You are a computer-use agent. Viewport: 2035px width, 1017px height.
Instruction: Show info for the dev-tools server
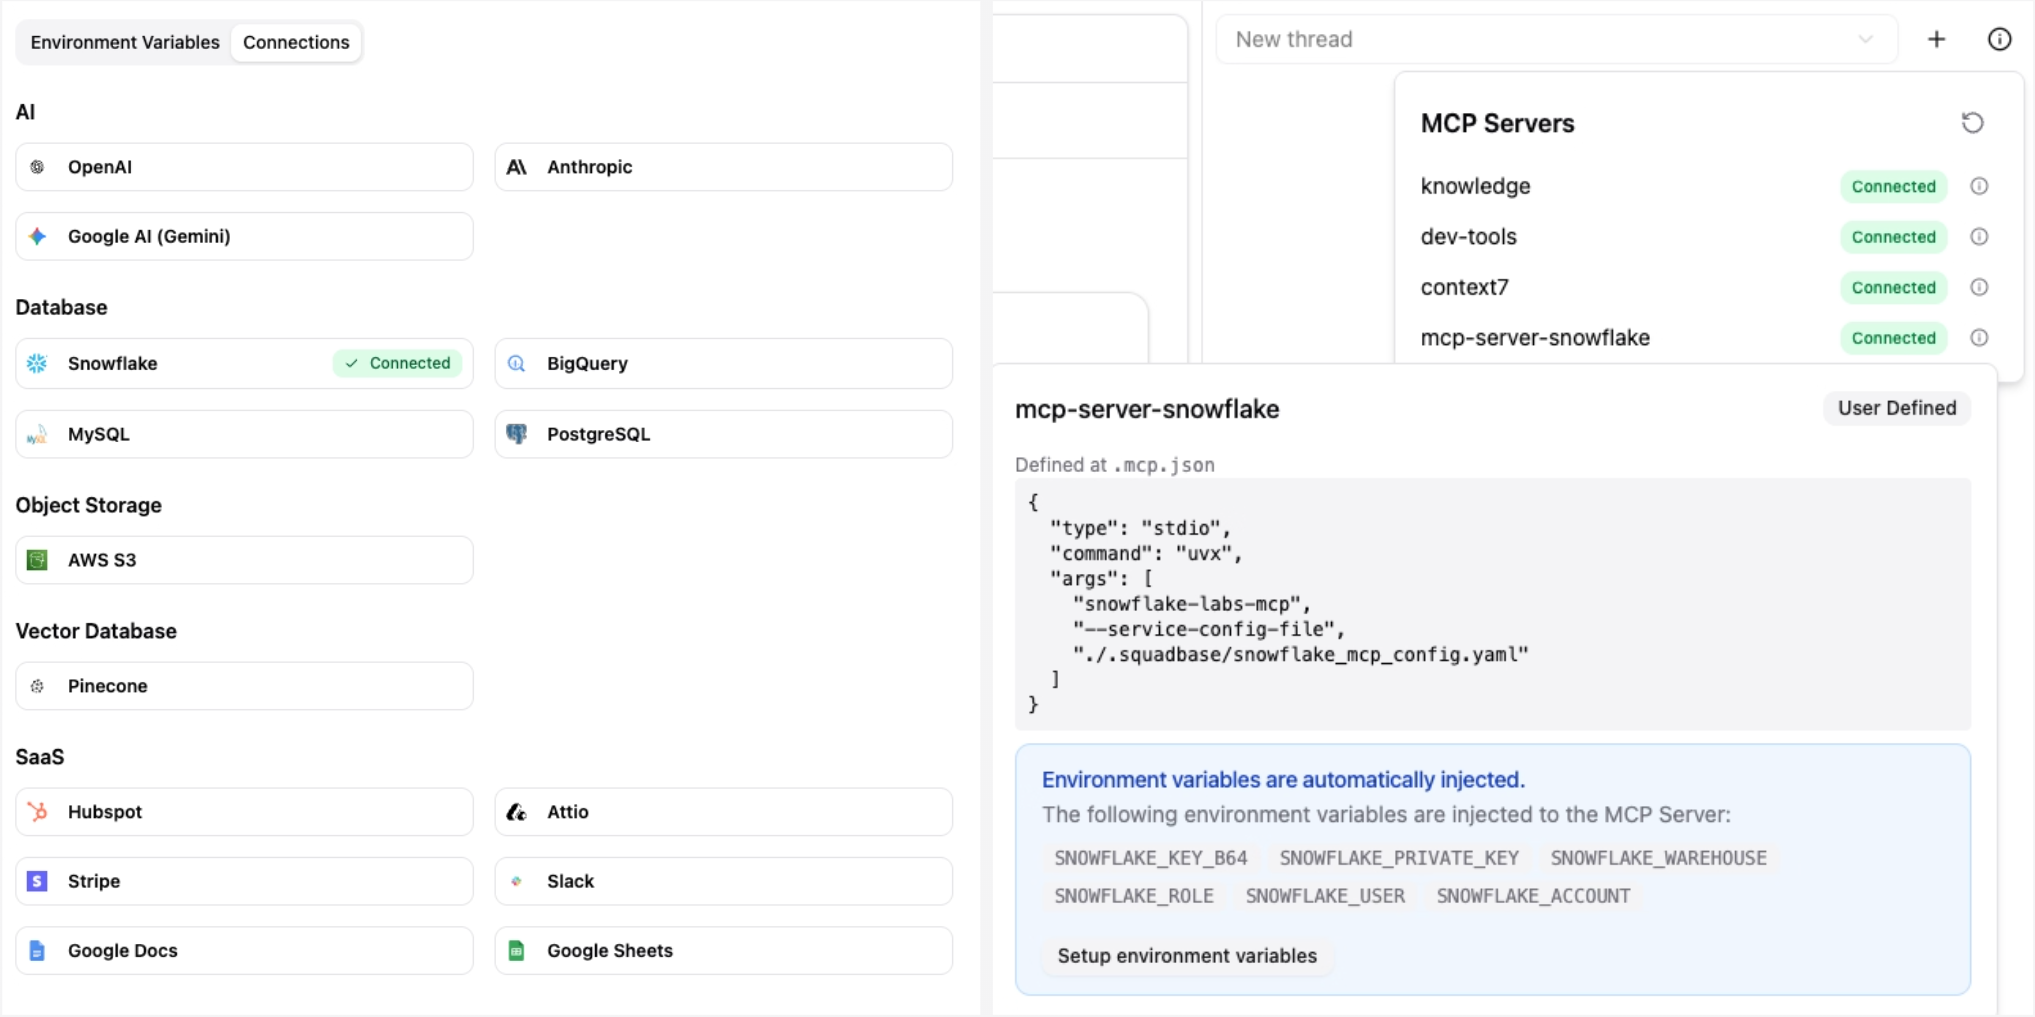1981,237
